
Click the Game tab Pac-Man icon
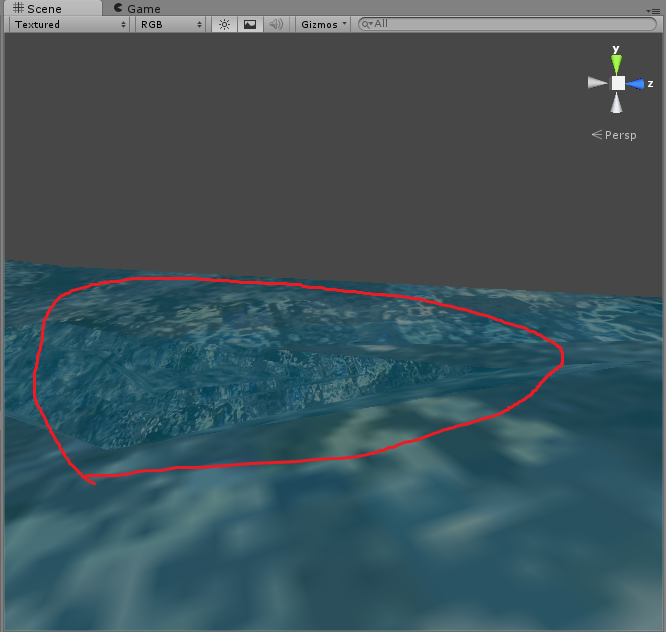point(119,8)
